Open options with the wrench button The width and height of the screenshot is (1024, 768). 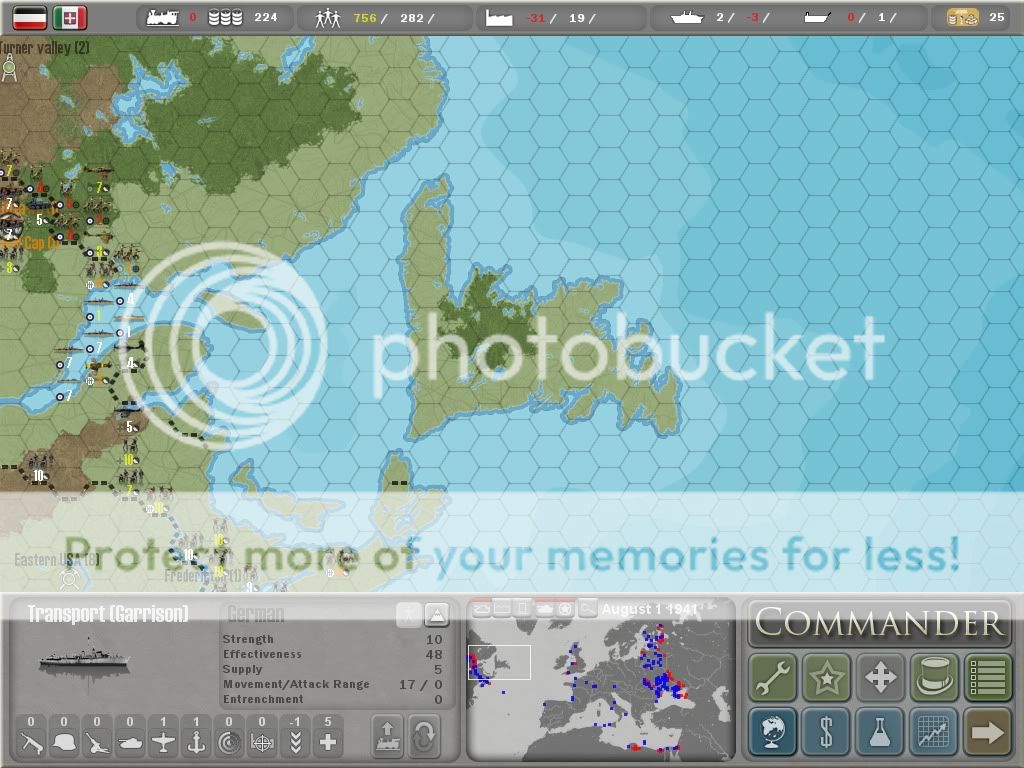(x=773, y=677)
